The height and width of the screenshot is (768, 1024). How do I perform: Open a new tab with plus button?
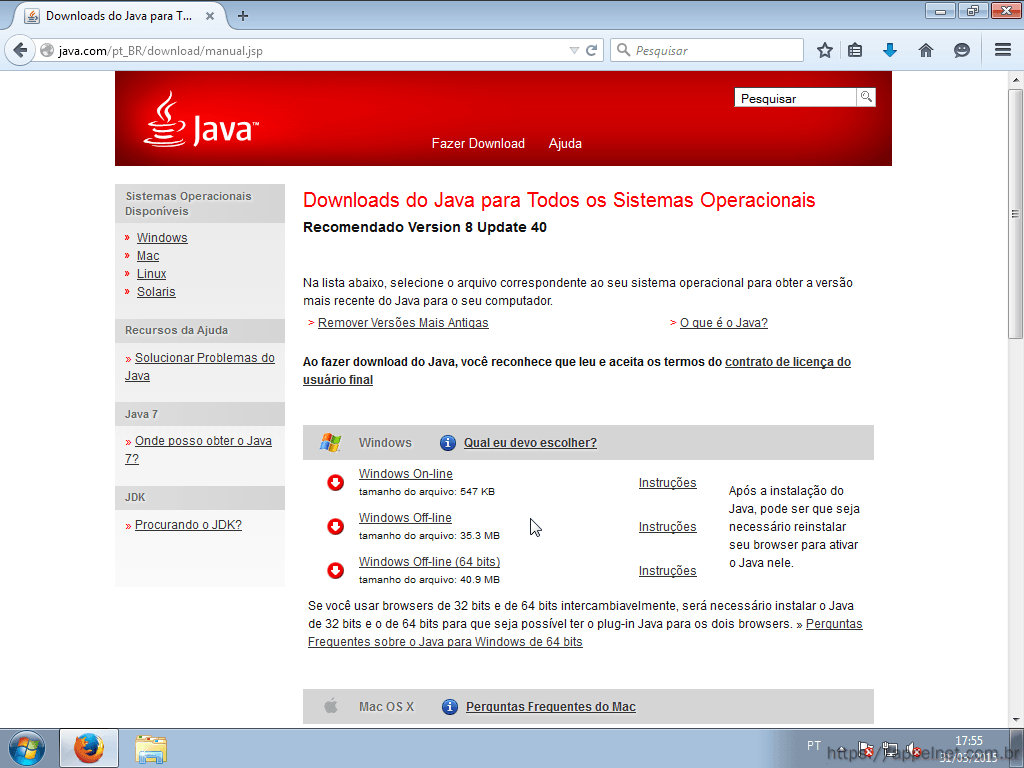click(x=243, y=16)
